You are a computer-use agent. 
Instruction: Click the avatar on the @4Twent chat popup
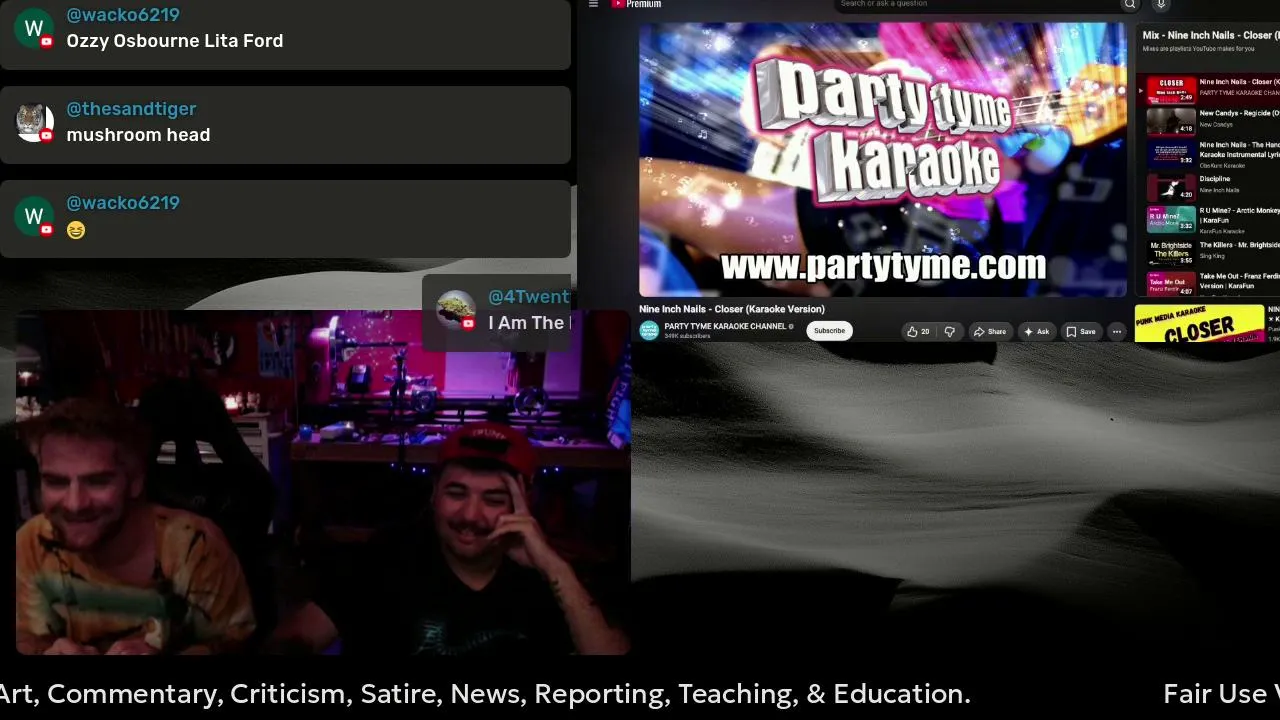[456, 310]
